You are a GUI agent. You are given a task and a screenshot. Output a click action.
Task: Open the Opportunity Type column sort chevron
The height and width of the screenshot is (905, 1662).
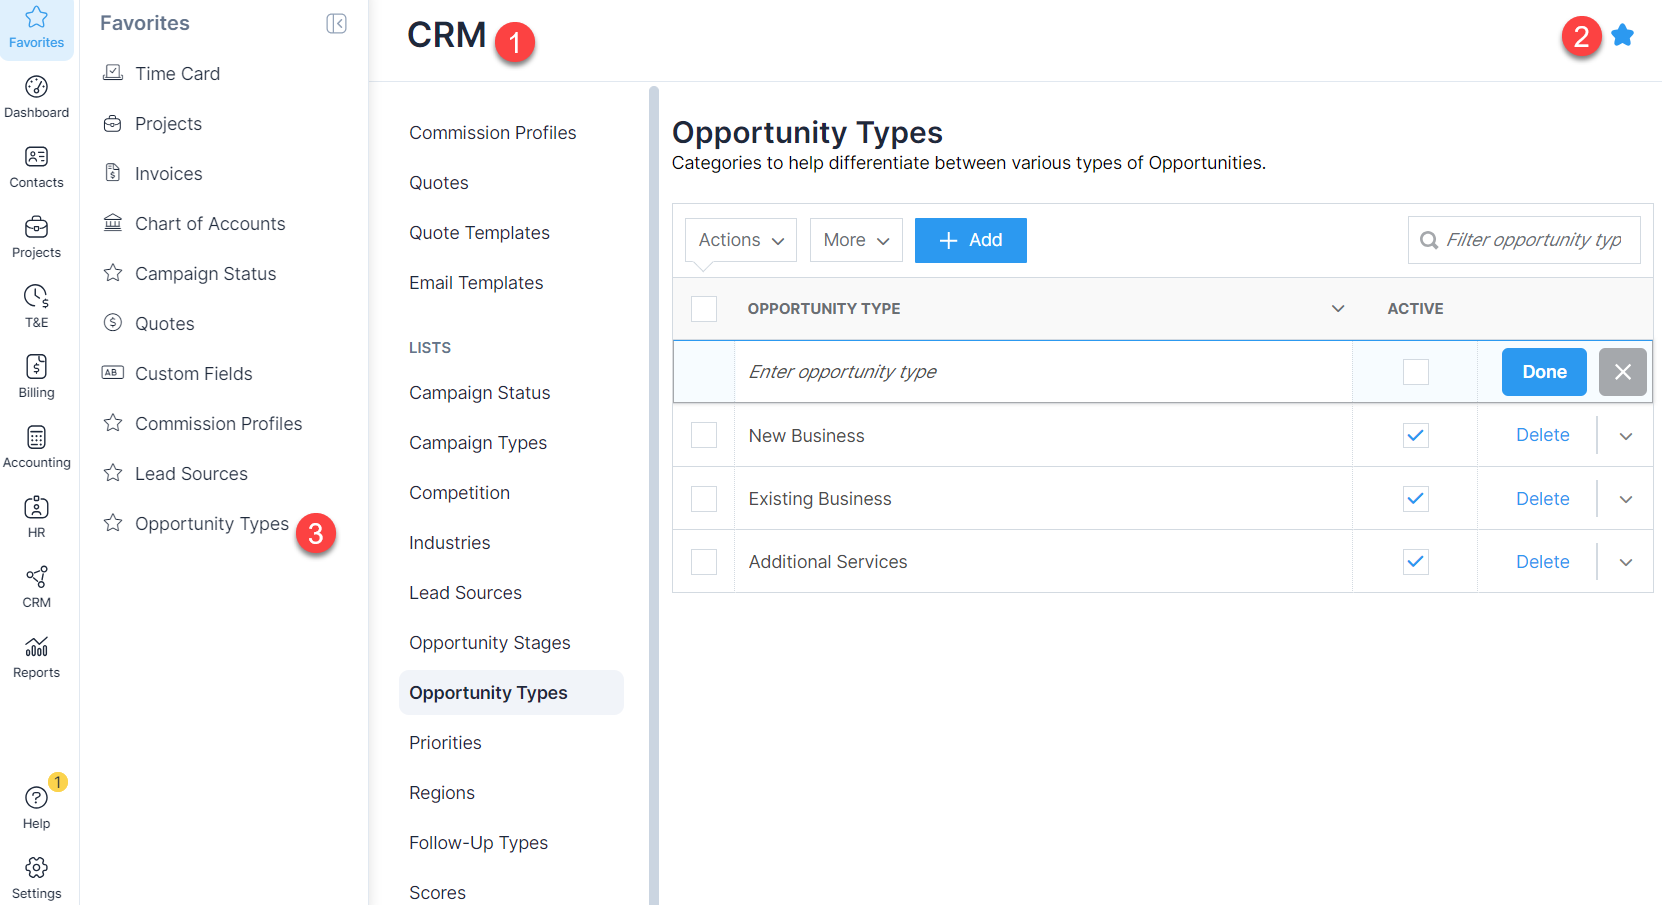[1338, 309]
